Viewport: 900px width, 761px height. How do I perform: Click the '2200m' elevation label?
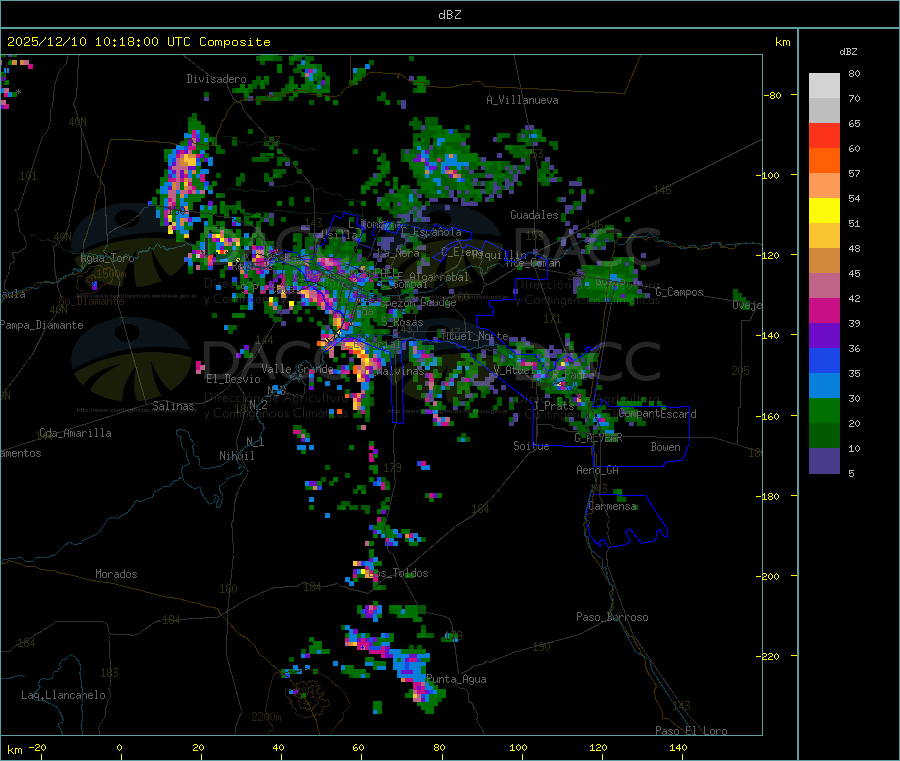266,717
